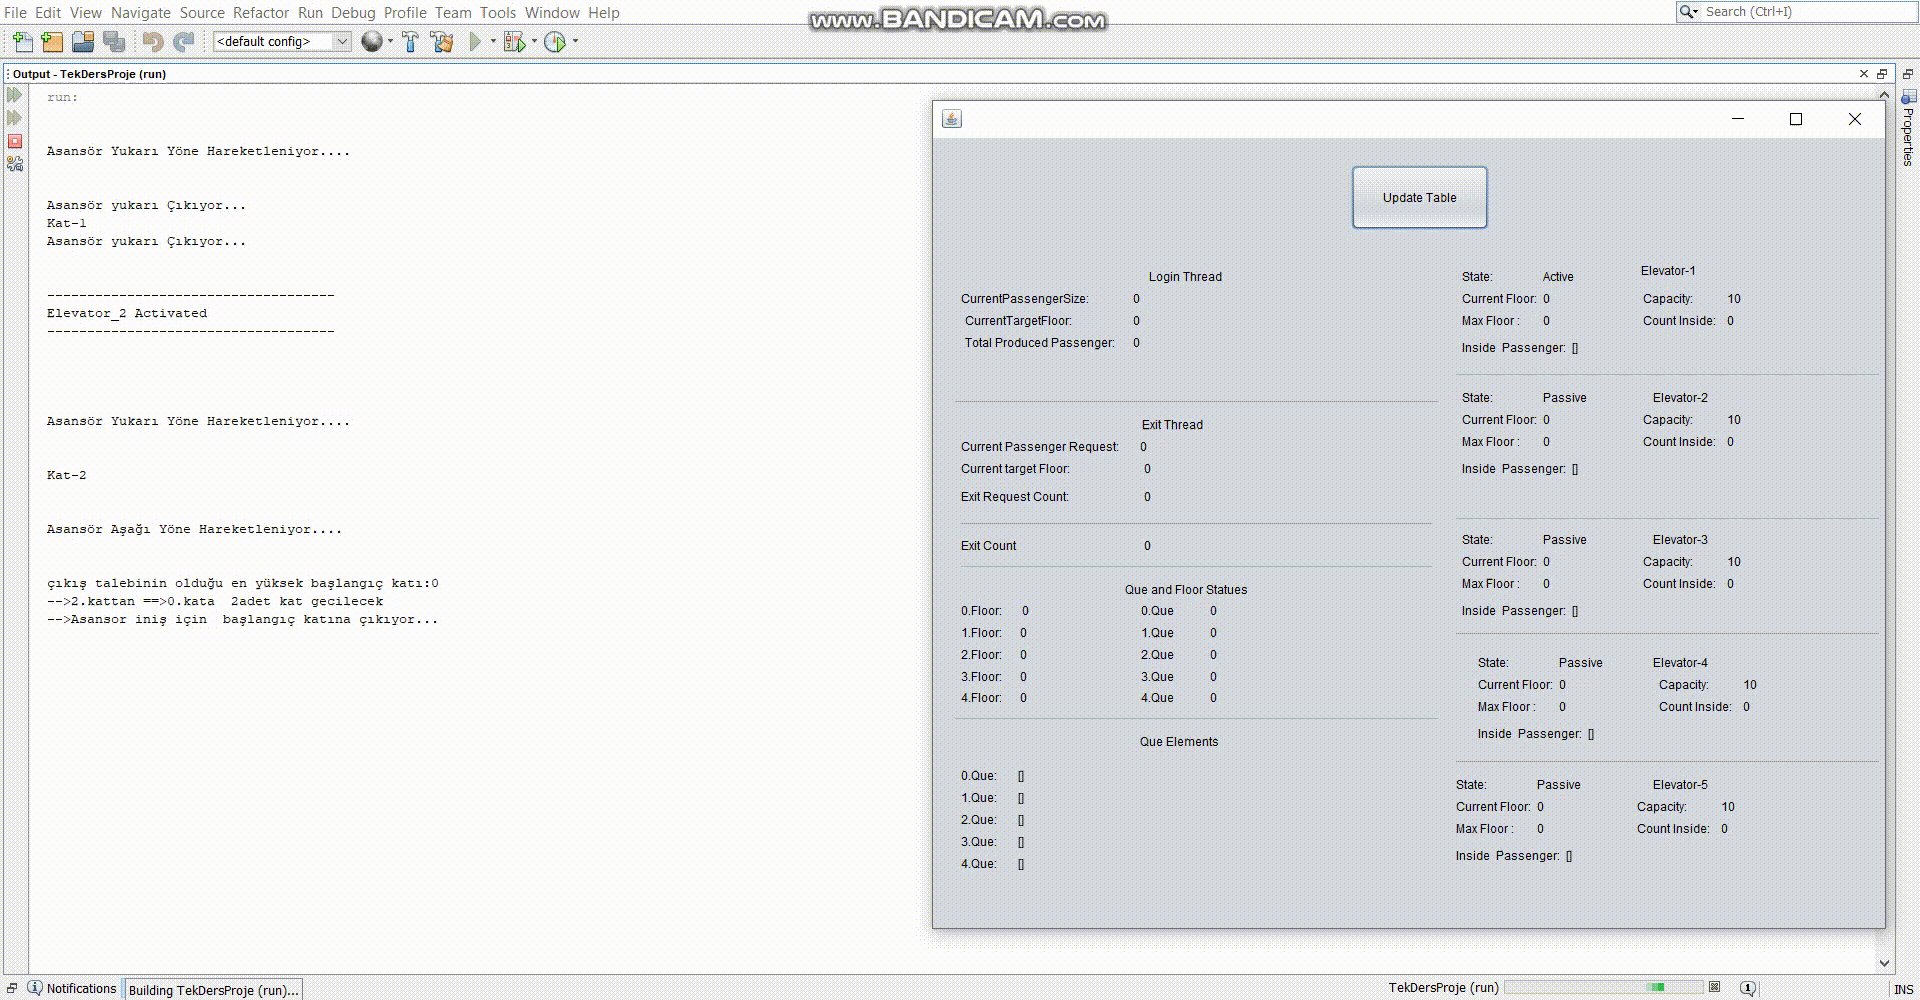Viewport: 1920px width, 1000px height.
Task: Click the Output panel scroll up arrow
Action: pyautogui.click(x=1884, y=95)
